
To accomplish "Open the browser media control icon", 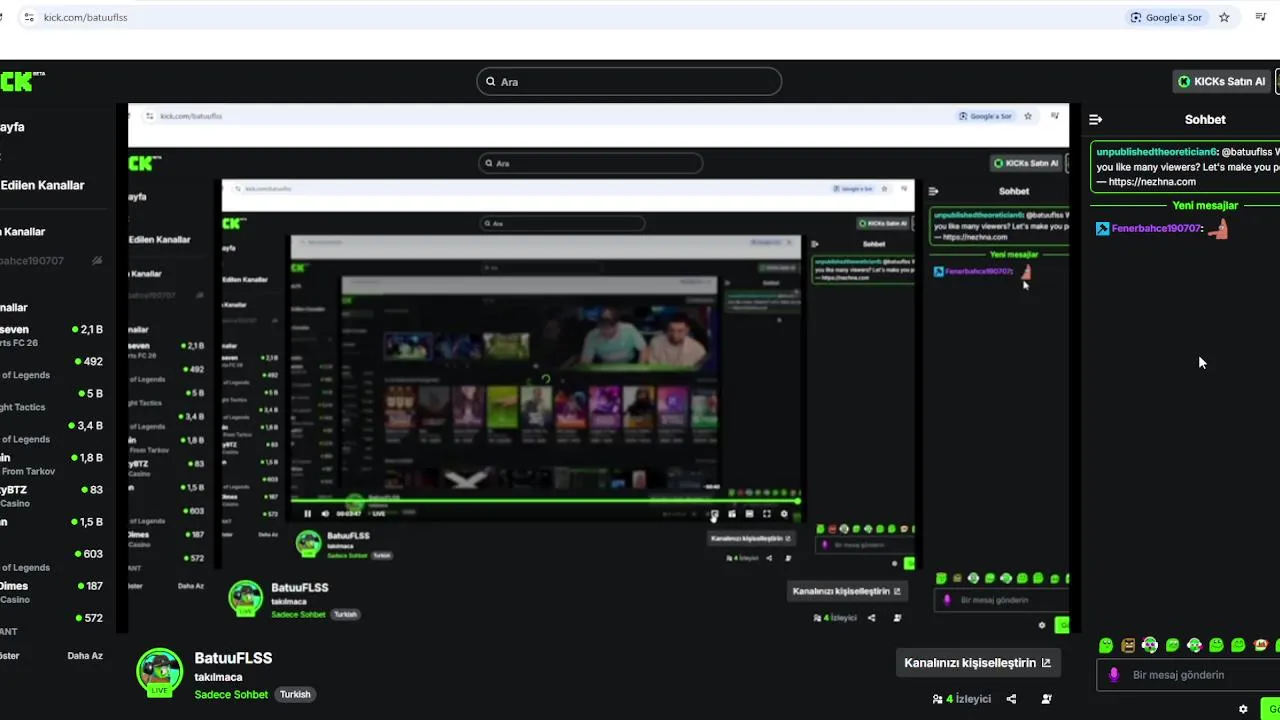I will [1261, 17].
